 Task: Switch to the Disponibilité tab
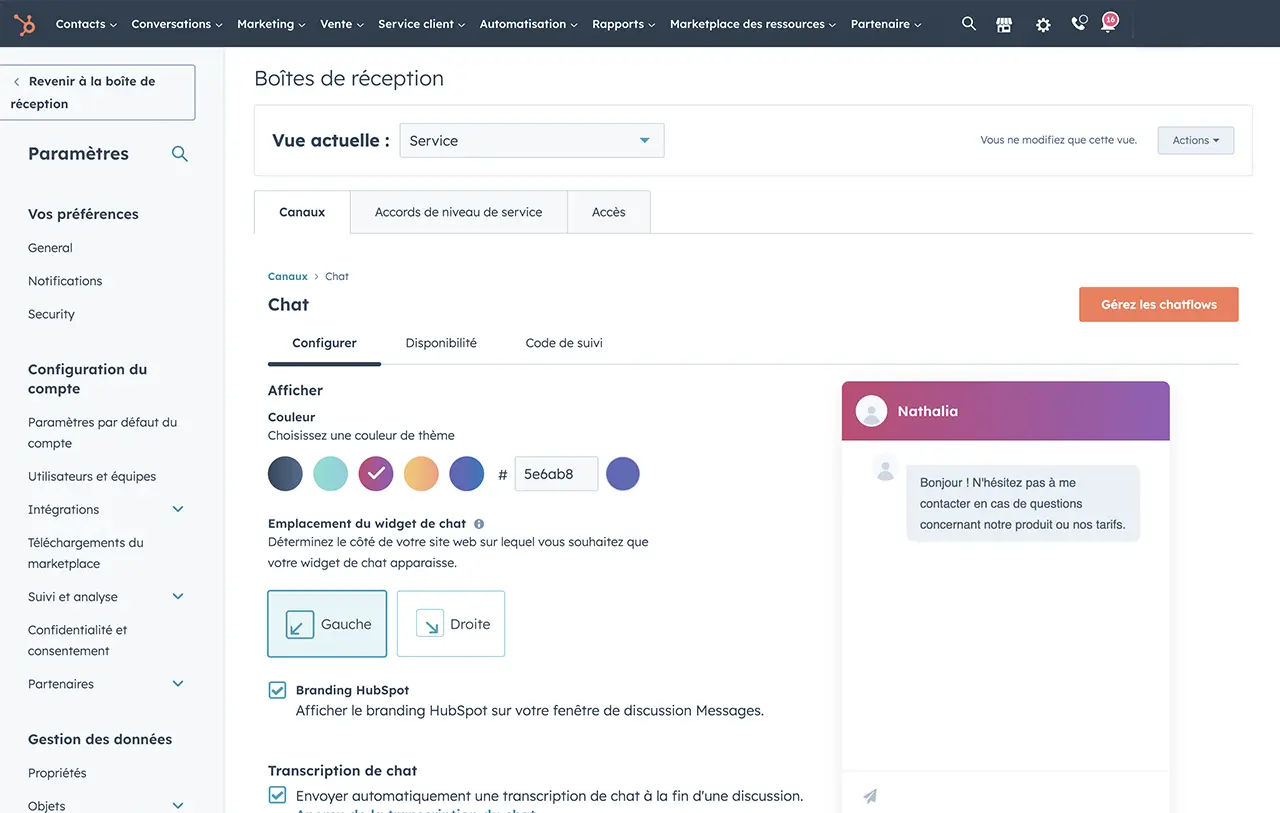coord(441,343)
